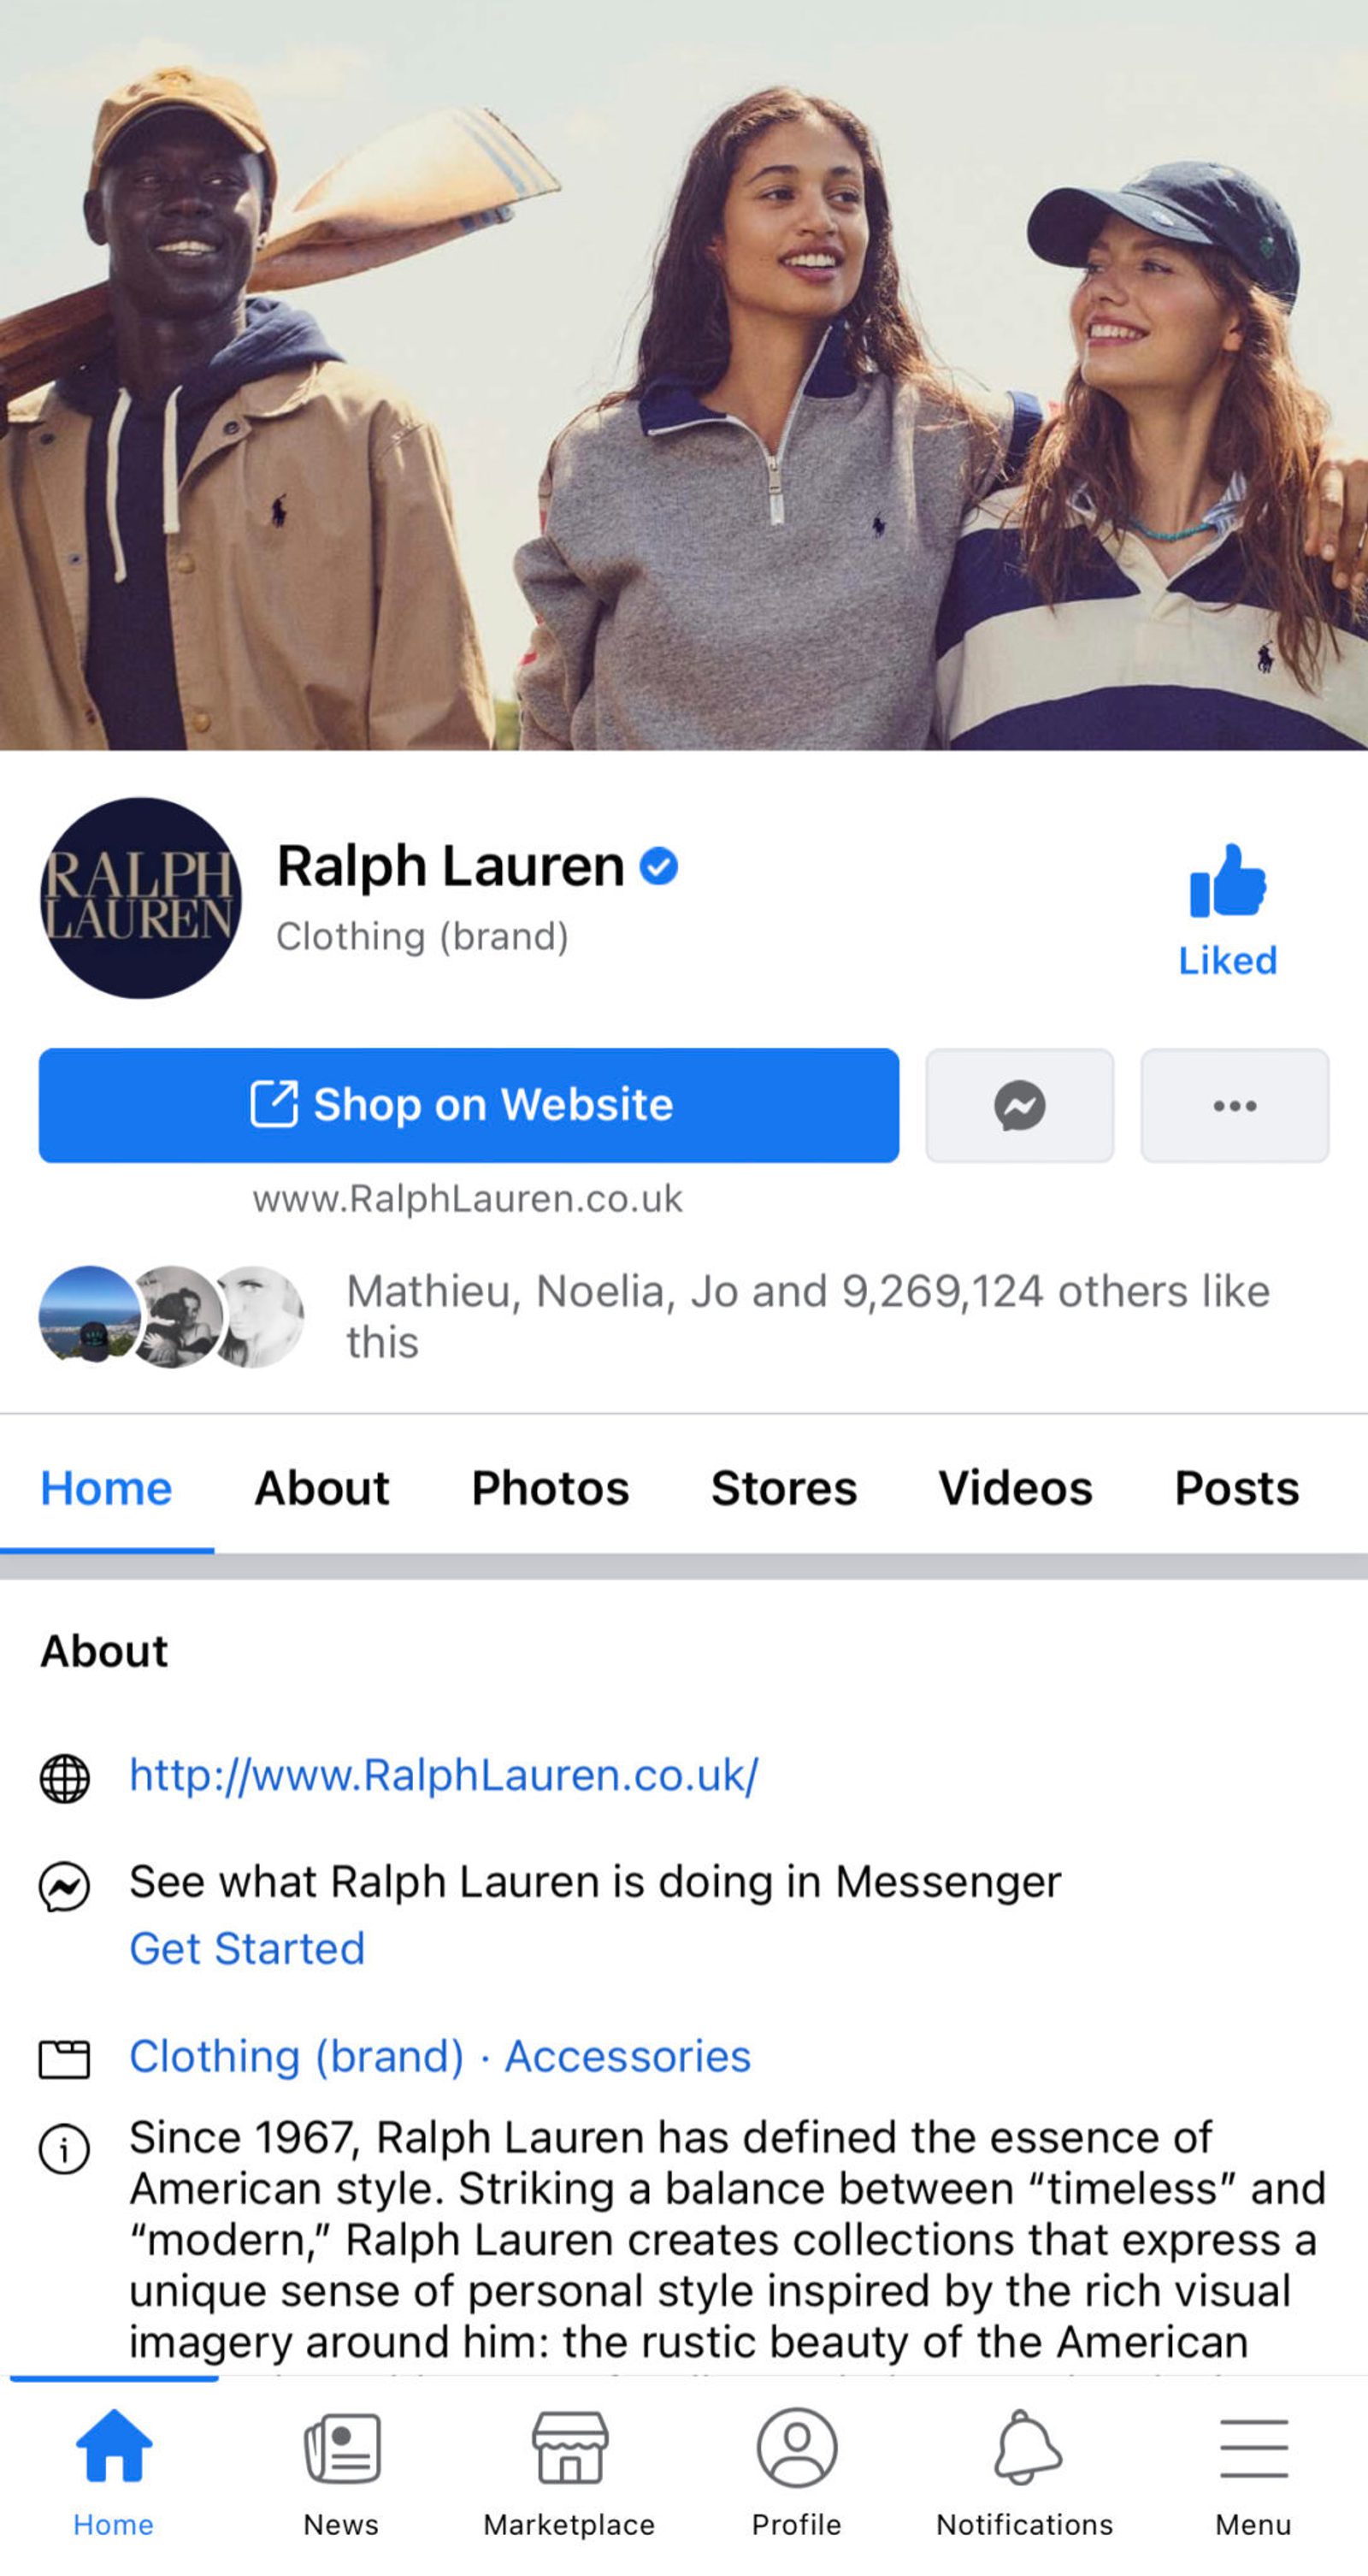Open the Accessories category link

[x=627, y=2056]
